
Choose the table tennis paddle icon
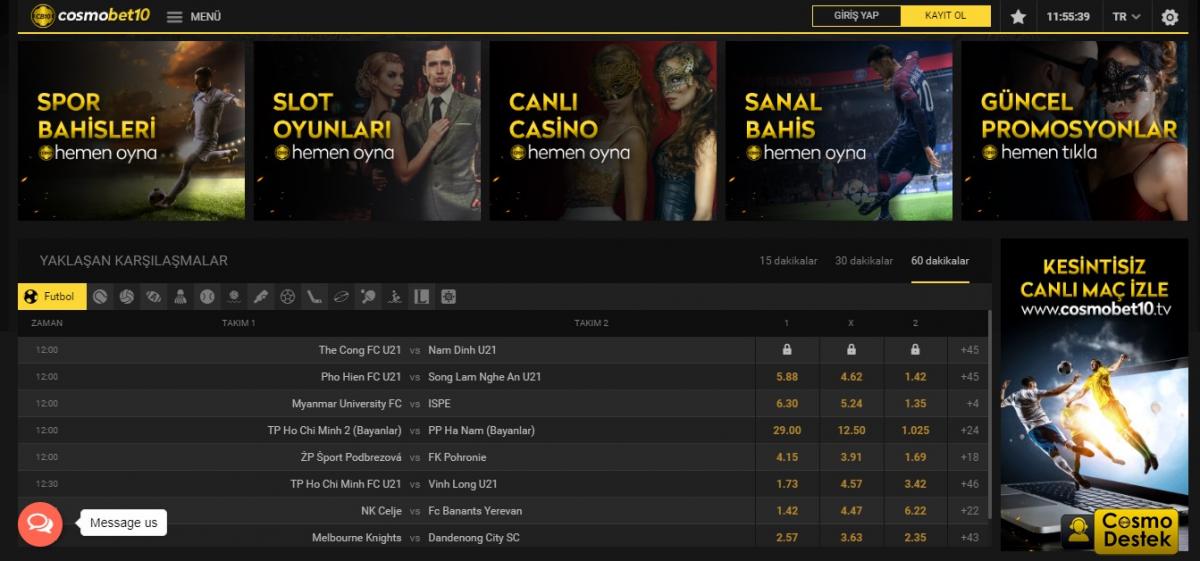click(368, 297)
